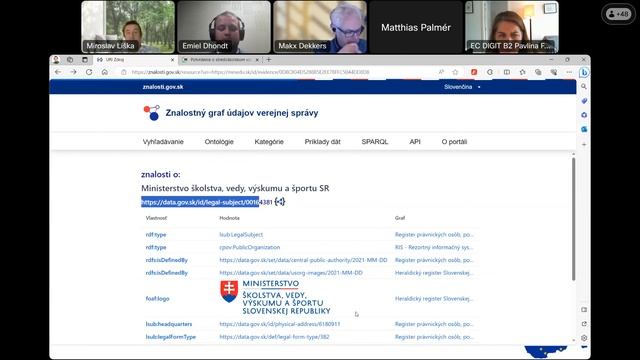Screen dimensions: 640x360
Task: Open the tab actions menu icon
Action: point(85,60)
